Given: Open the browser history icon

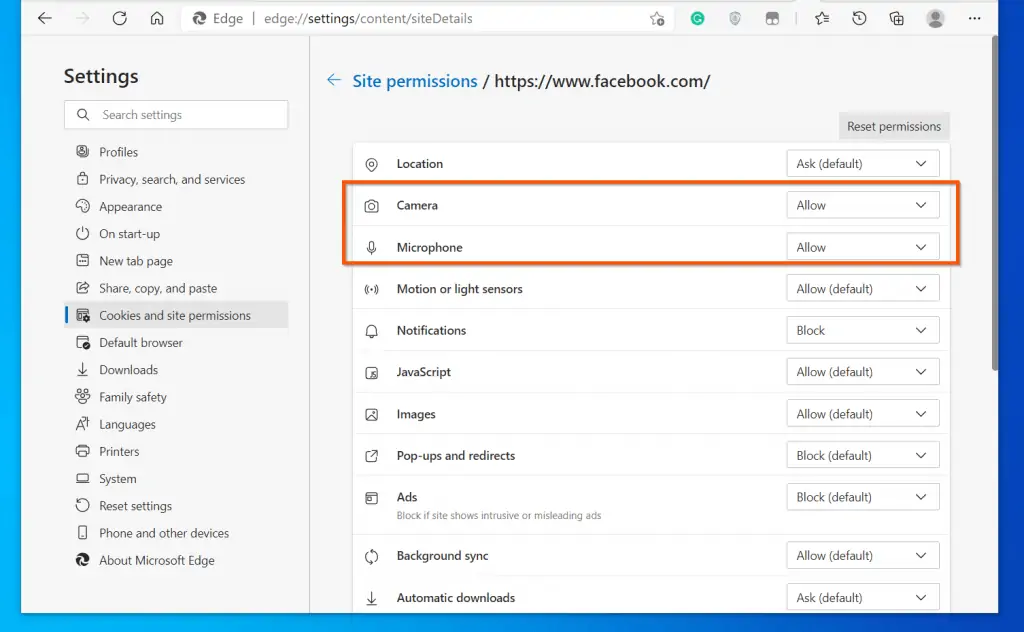Looking at the screenshot, I should click(x=859, y=19).
